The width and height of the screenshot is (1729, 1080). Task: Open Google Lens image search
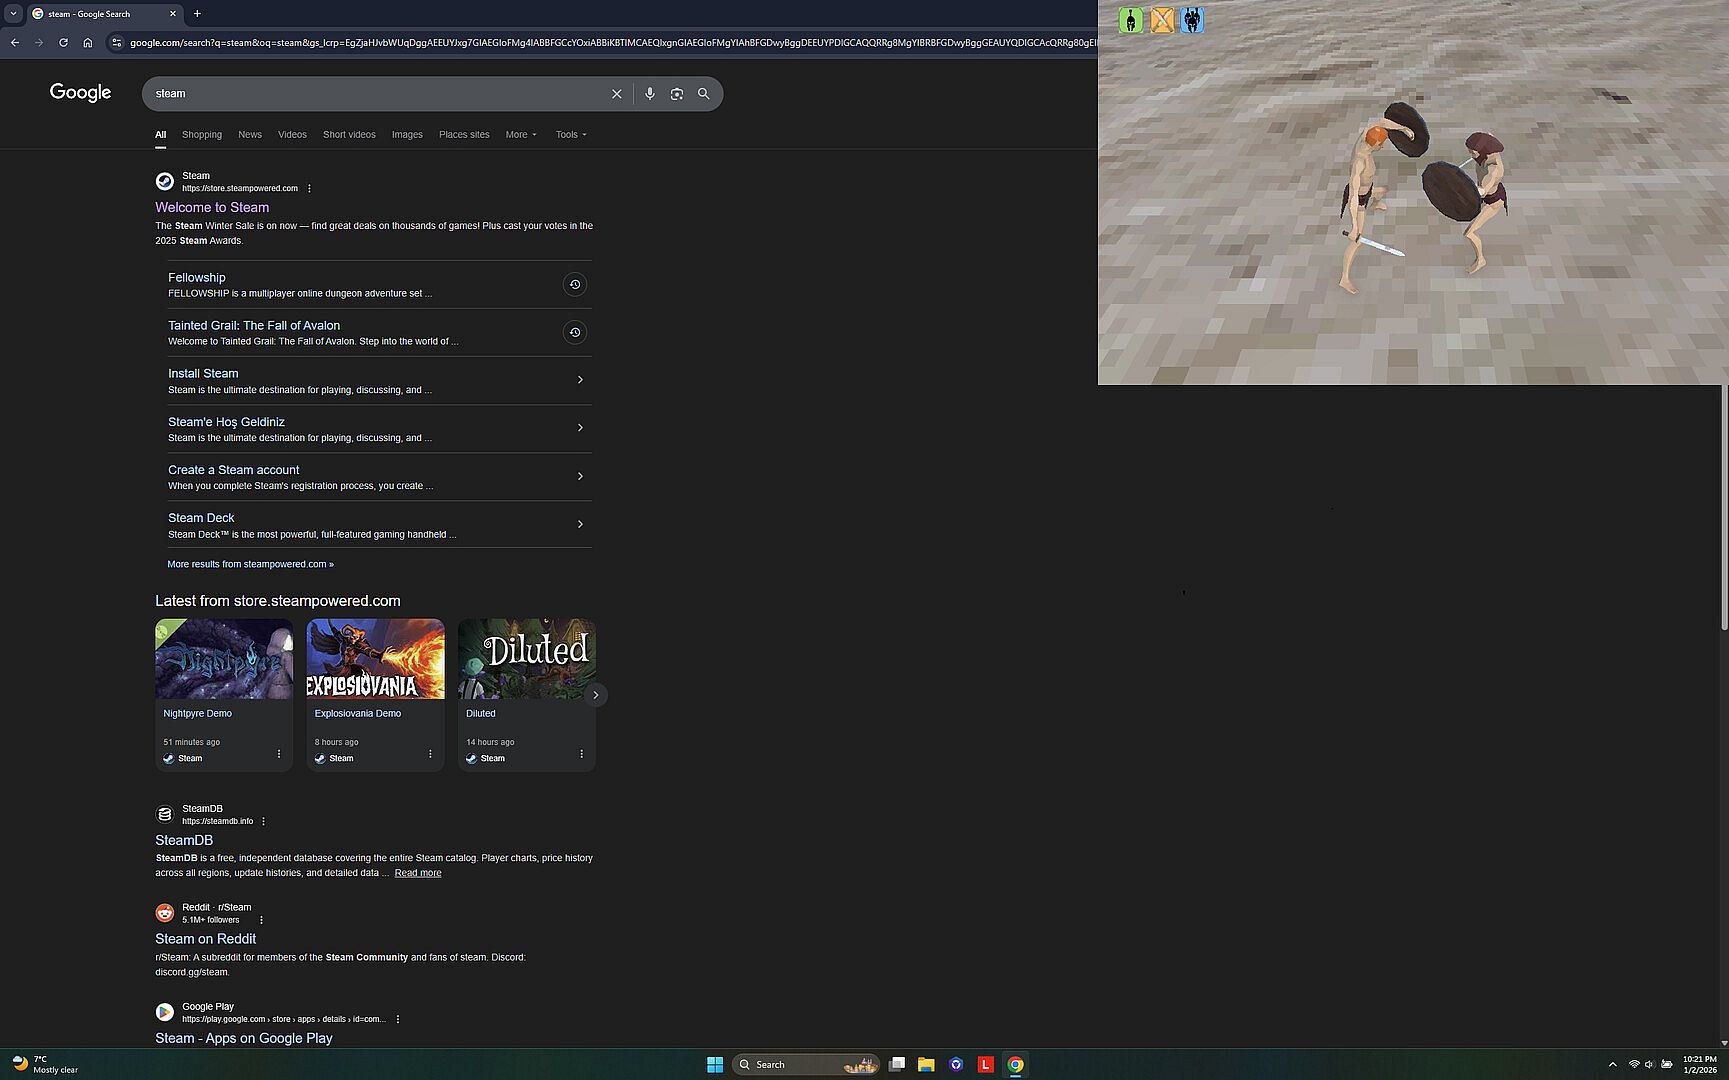[676, 93]
